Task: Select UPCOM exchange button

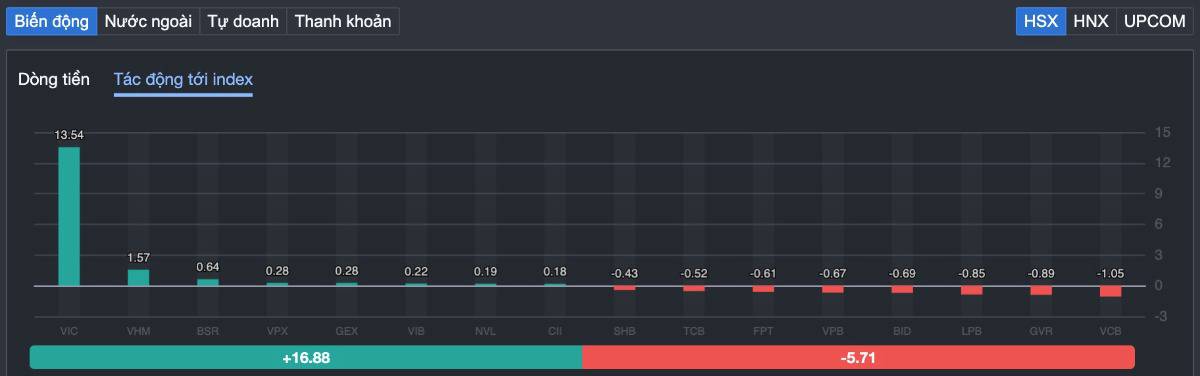Action: click(x=1154, y=21)
